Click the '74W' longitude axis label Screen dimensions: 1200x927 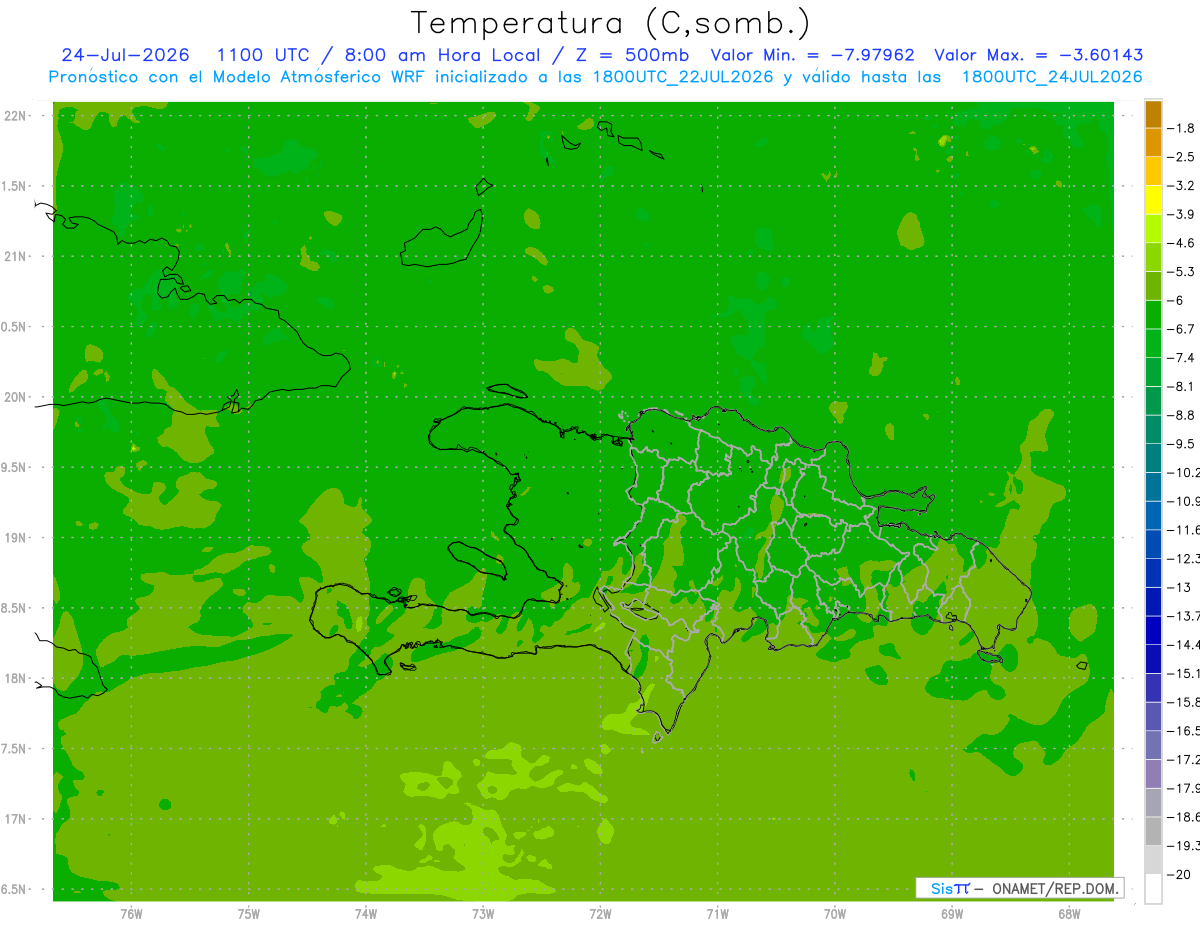(366, 913)
